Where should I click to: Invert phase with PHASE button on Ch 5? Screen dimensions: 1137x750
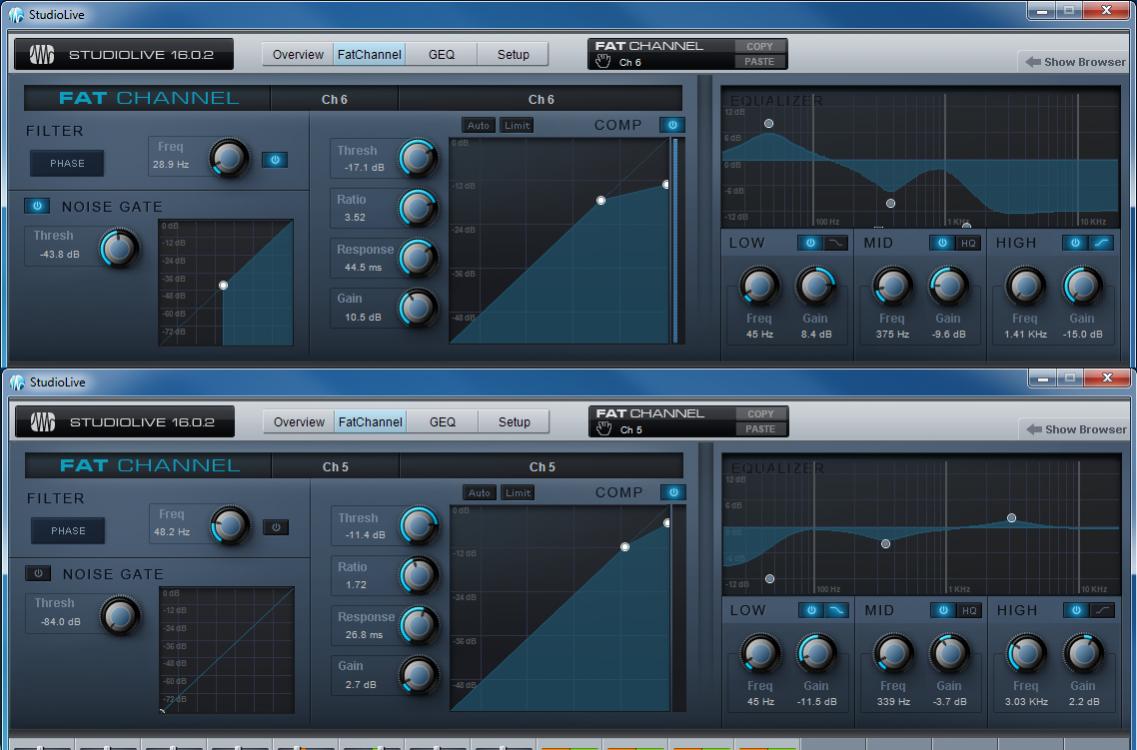tap(67, 531)
